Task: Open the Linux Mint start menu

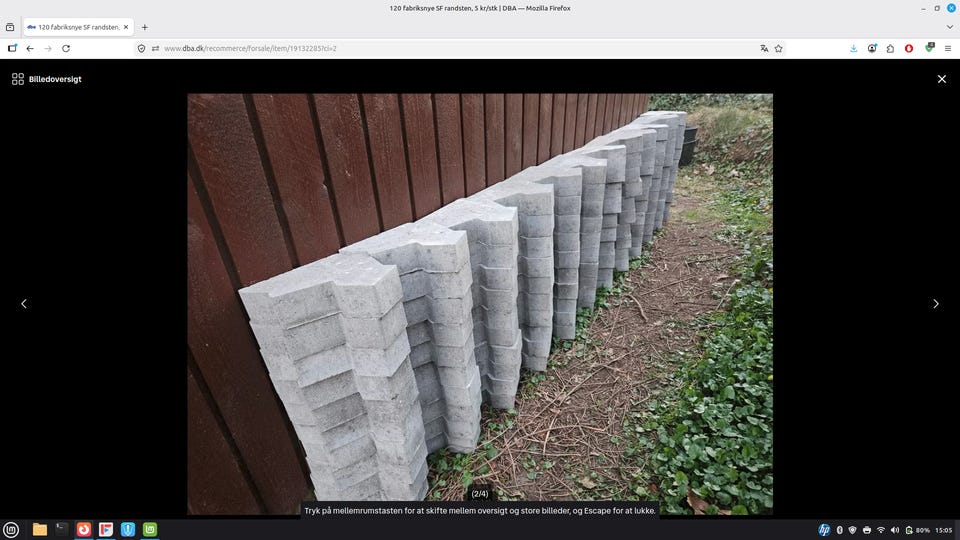Action: pyautogui.click(x=11, y=530)
